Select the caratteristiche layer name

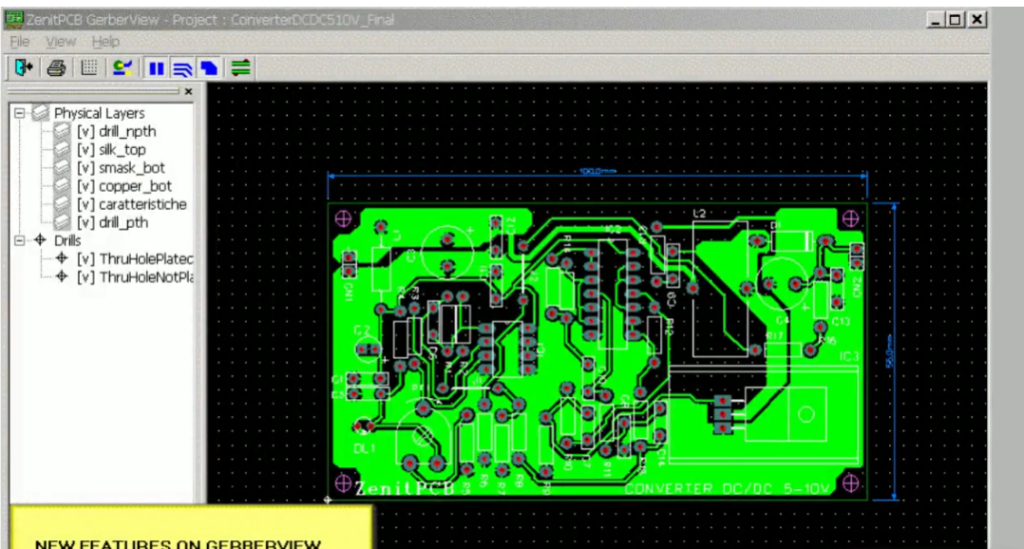pyautogui.click(x=142, y=205)
